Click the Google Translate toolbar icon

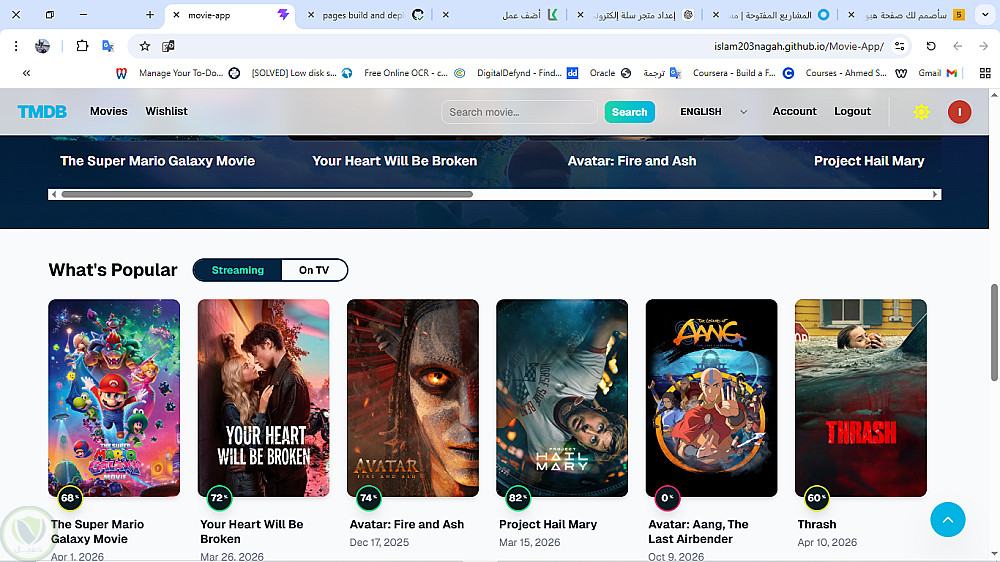(x=108, y=46)
